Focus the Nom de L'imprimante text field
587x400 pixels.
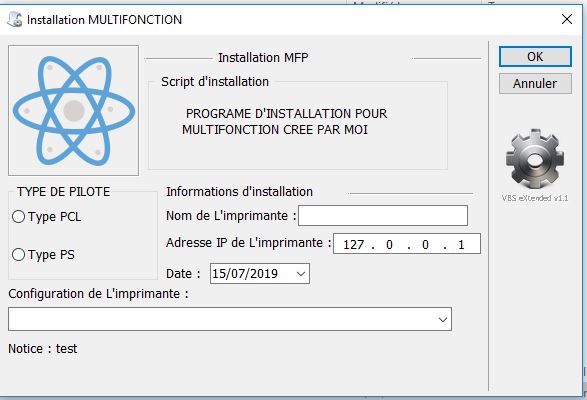(x=383, y=215)
